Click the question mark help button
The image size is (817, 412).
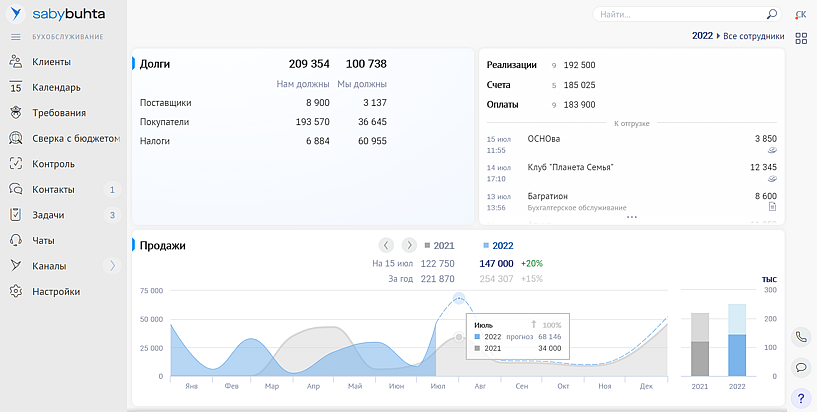pos(801,398)
